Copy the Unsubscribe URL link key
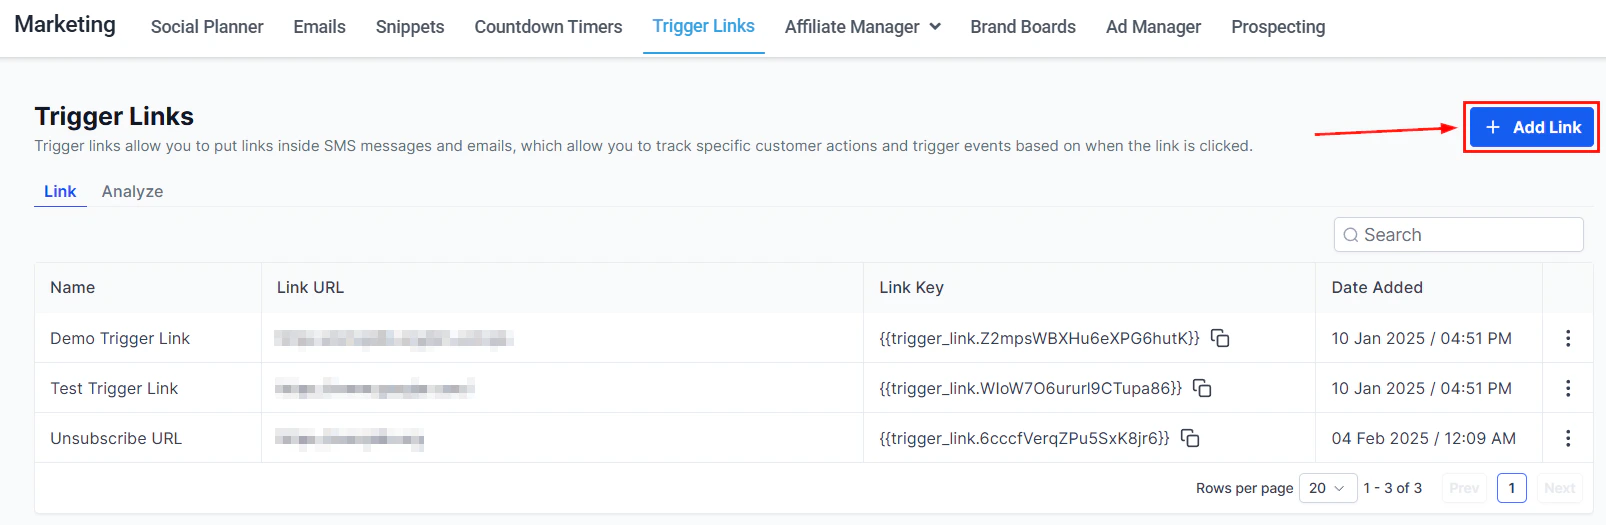The height and width of the screenshot is (525, 1606). click(1190, 438)
